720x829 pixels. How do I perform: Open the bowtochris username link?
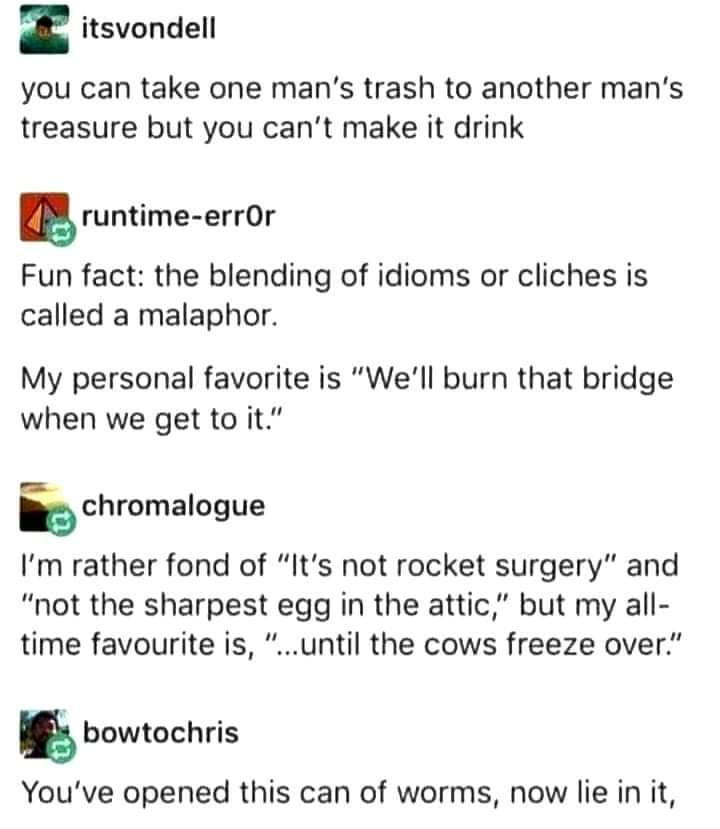[x=161, y=733]
